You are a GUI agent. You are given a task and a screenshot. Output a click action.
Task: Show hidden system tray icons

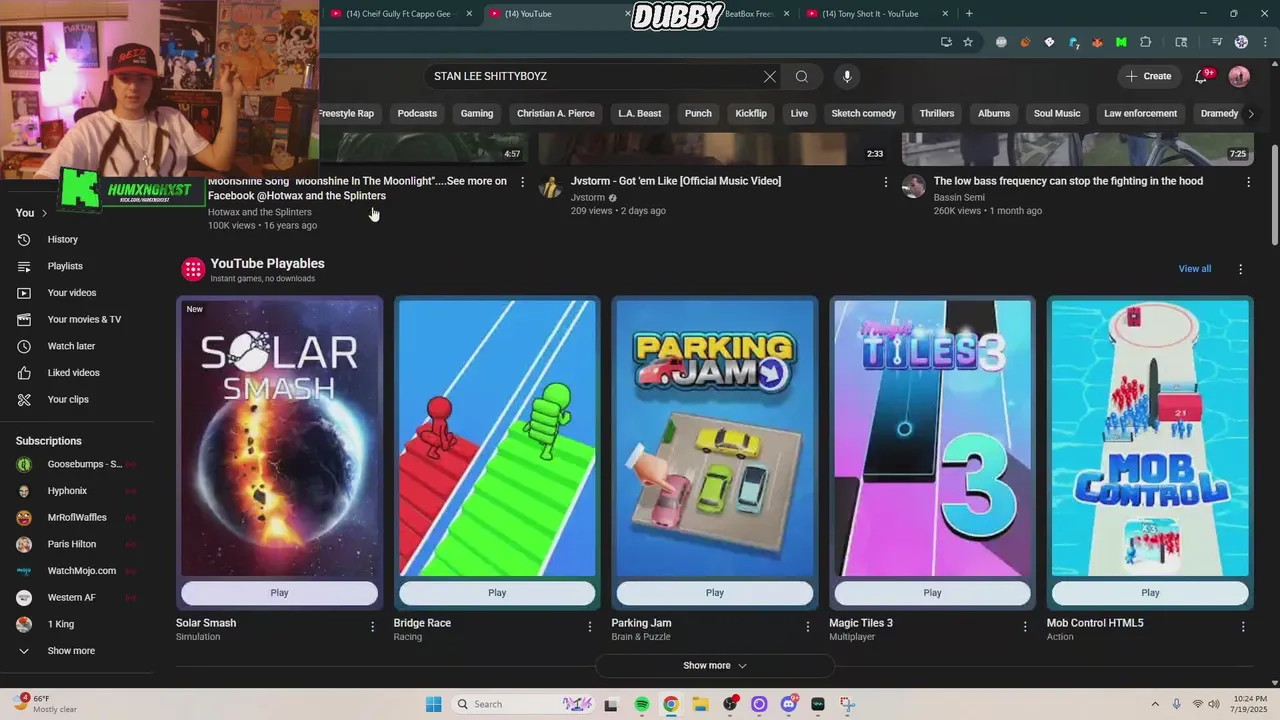point(1155,704)
